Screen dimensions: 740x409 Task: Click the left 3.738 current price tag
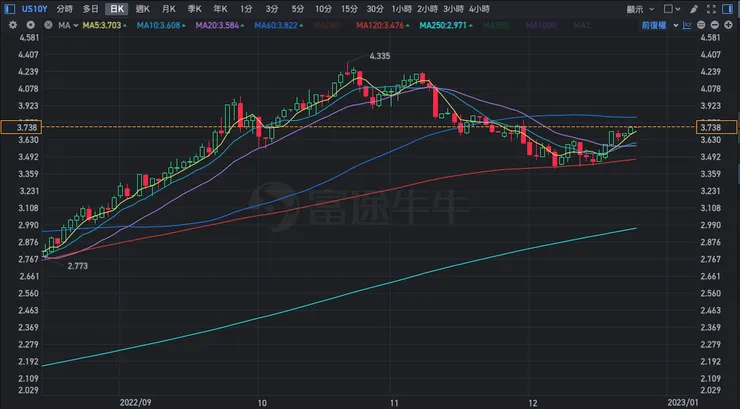click(22, 127)
